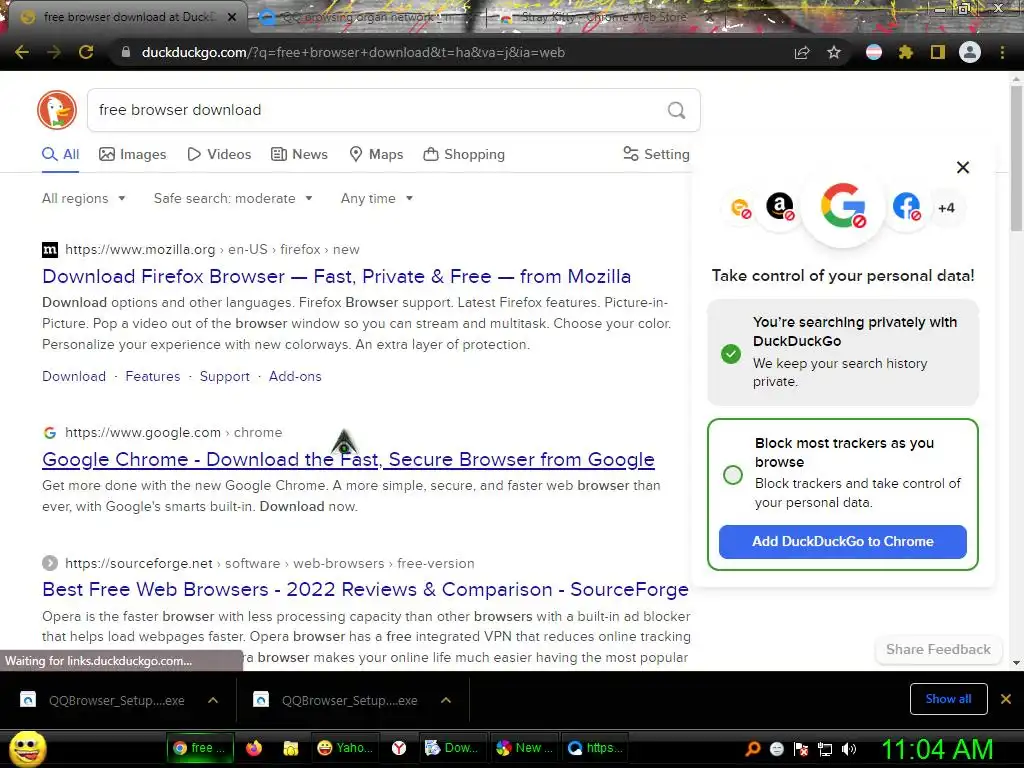Click the address bar lock icon
This screenshot has height=768, width=1024.
coord(126,52)
